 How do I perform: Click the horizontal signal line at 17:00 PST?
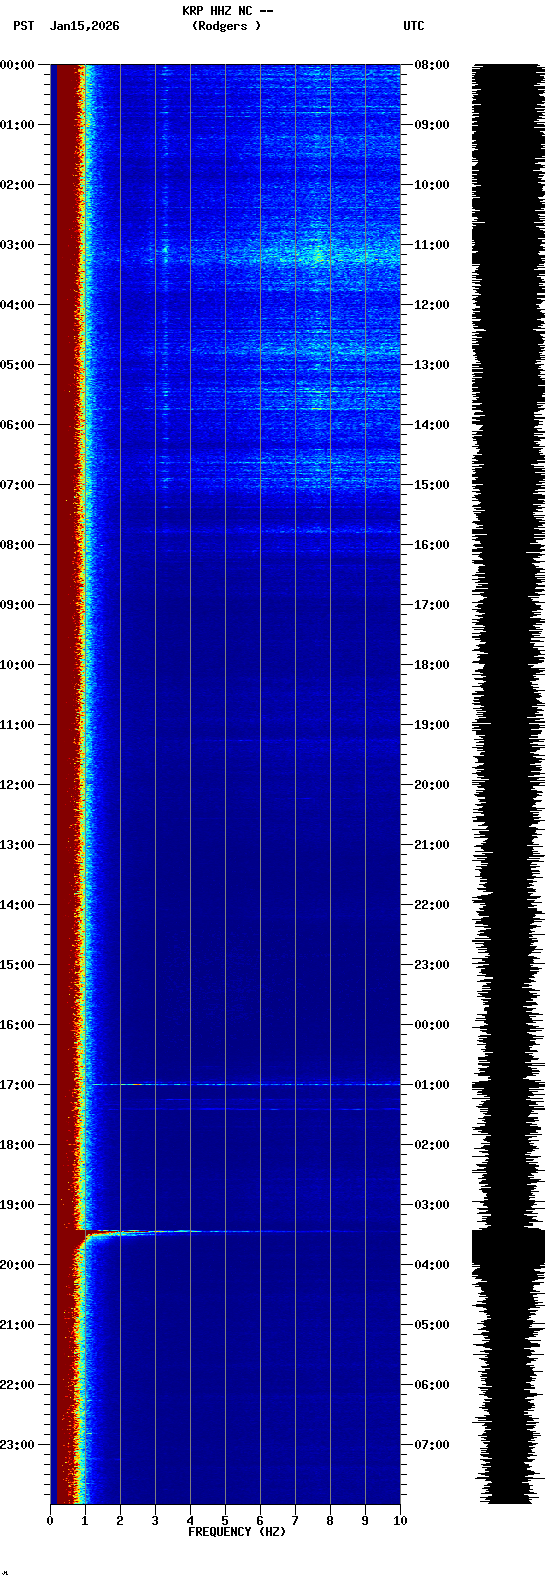pos(245,1084)
